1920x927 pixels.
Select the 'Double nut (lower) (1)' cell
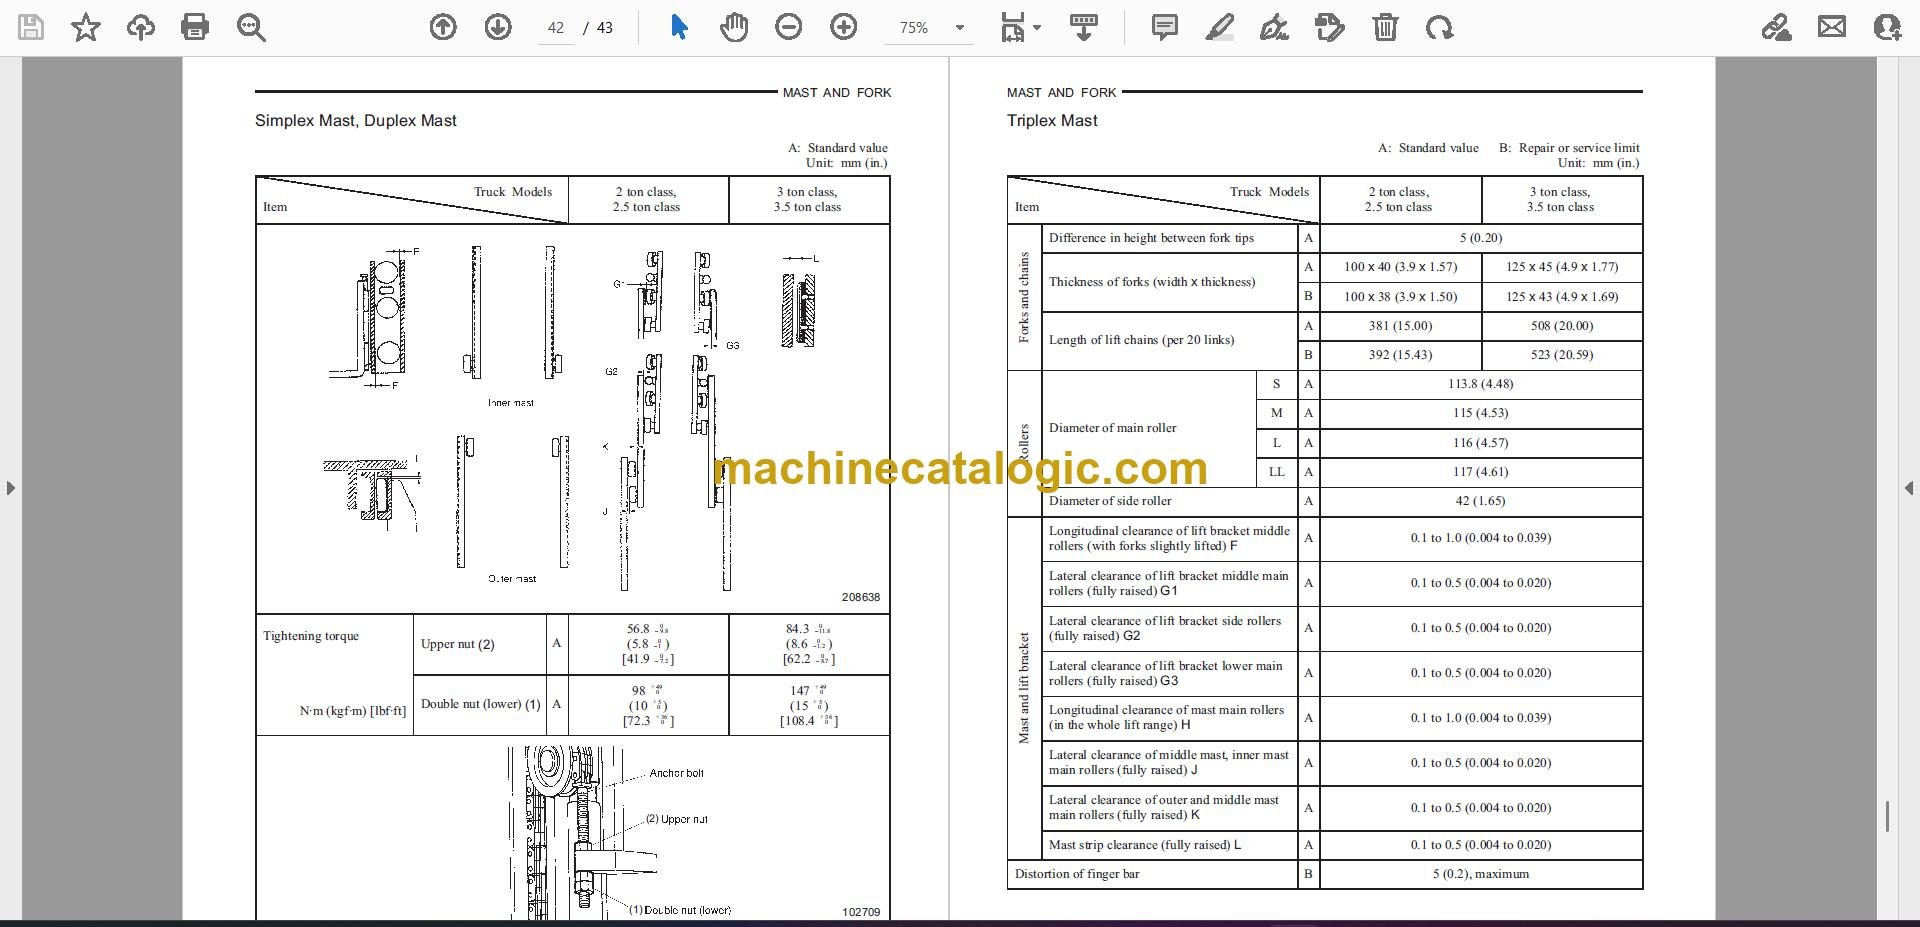tap(481, 704)
